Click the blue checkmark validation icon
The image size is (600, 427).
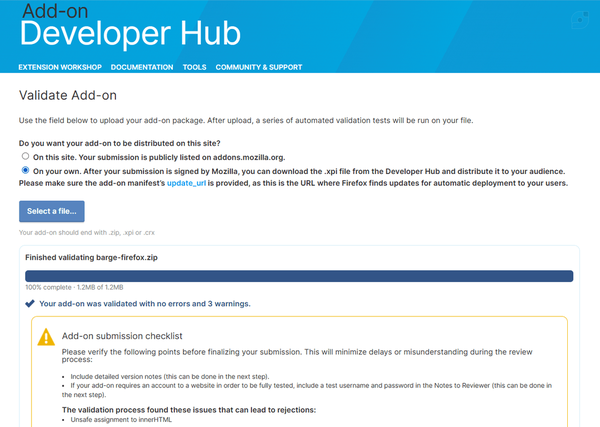(x=30, y=304)
